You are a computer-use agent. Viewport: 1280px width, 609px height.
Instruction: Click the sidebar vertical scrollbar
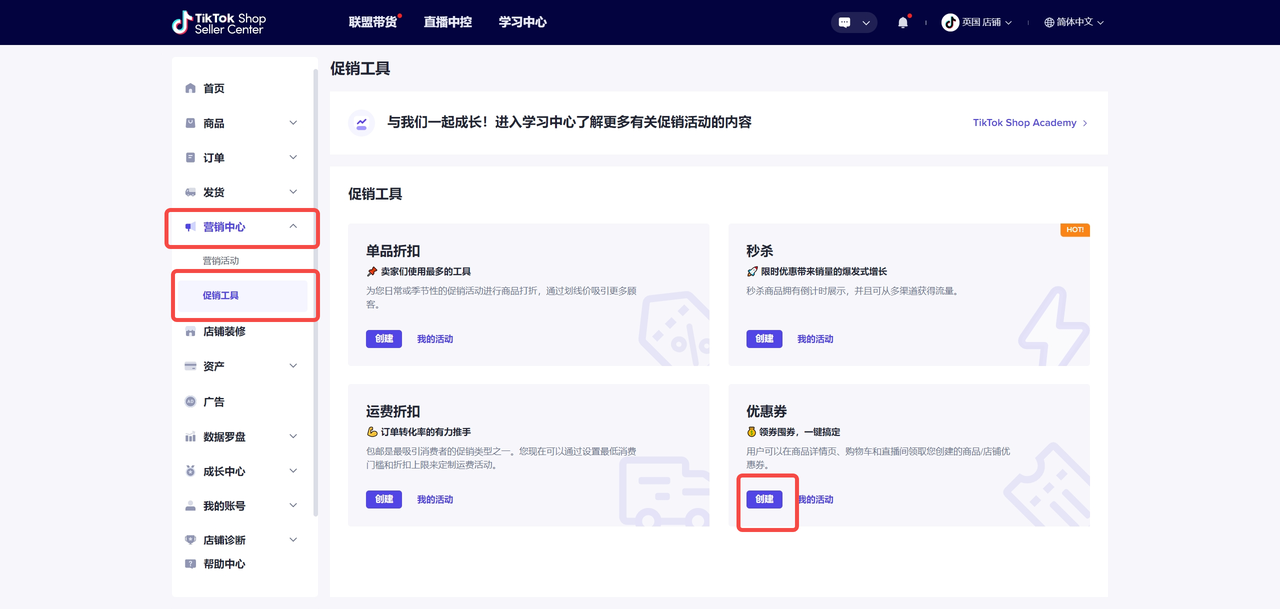316,290
